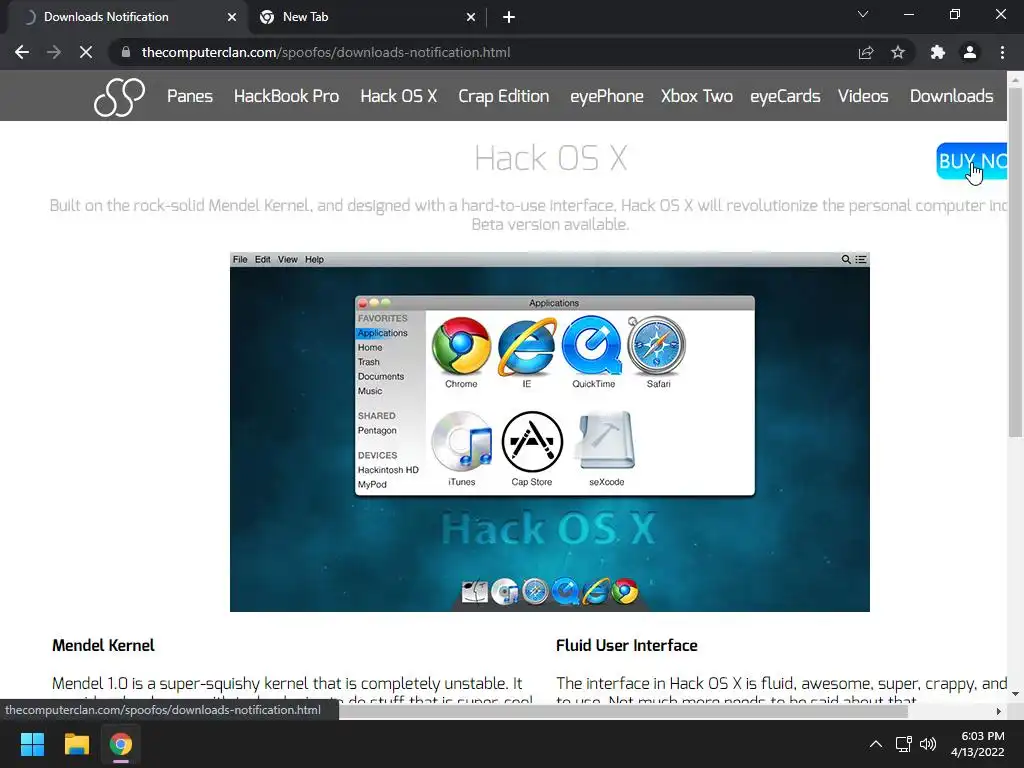
Task: Open the tab search chevron
Action: coord(863,14)
